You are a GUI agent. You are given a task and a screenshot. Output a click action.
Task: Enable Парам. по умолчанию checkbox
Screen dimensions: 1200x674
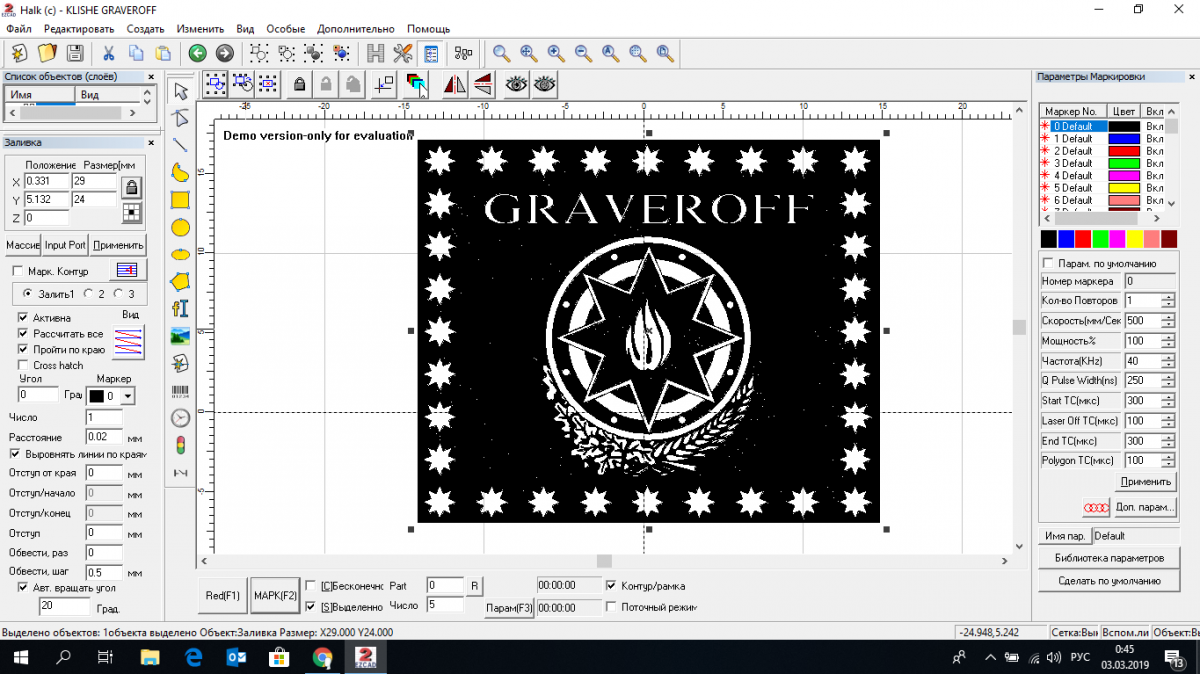pyautogui.click(x=1048, y=263)
